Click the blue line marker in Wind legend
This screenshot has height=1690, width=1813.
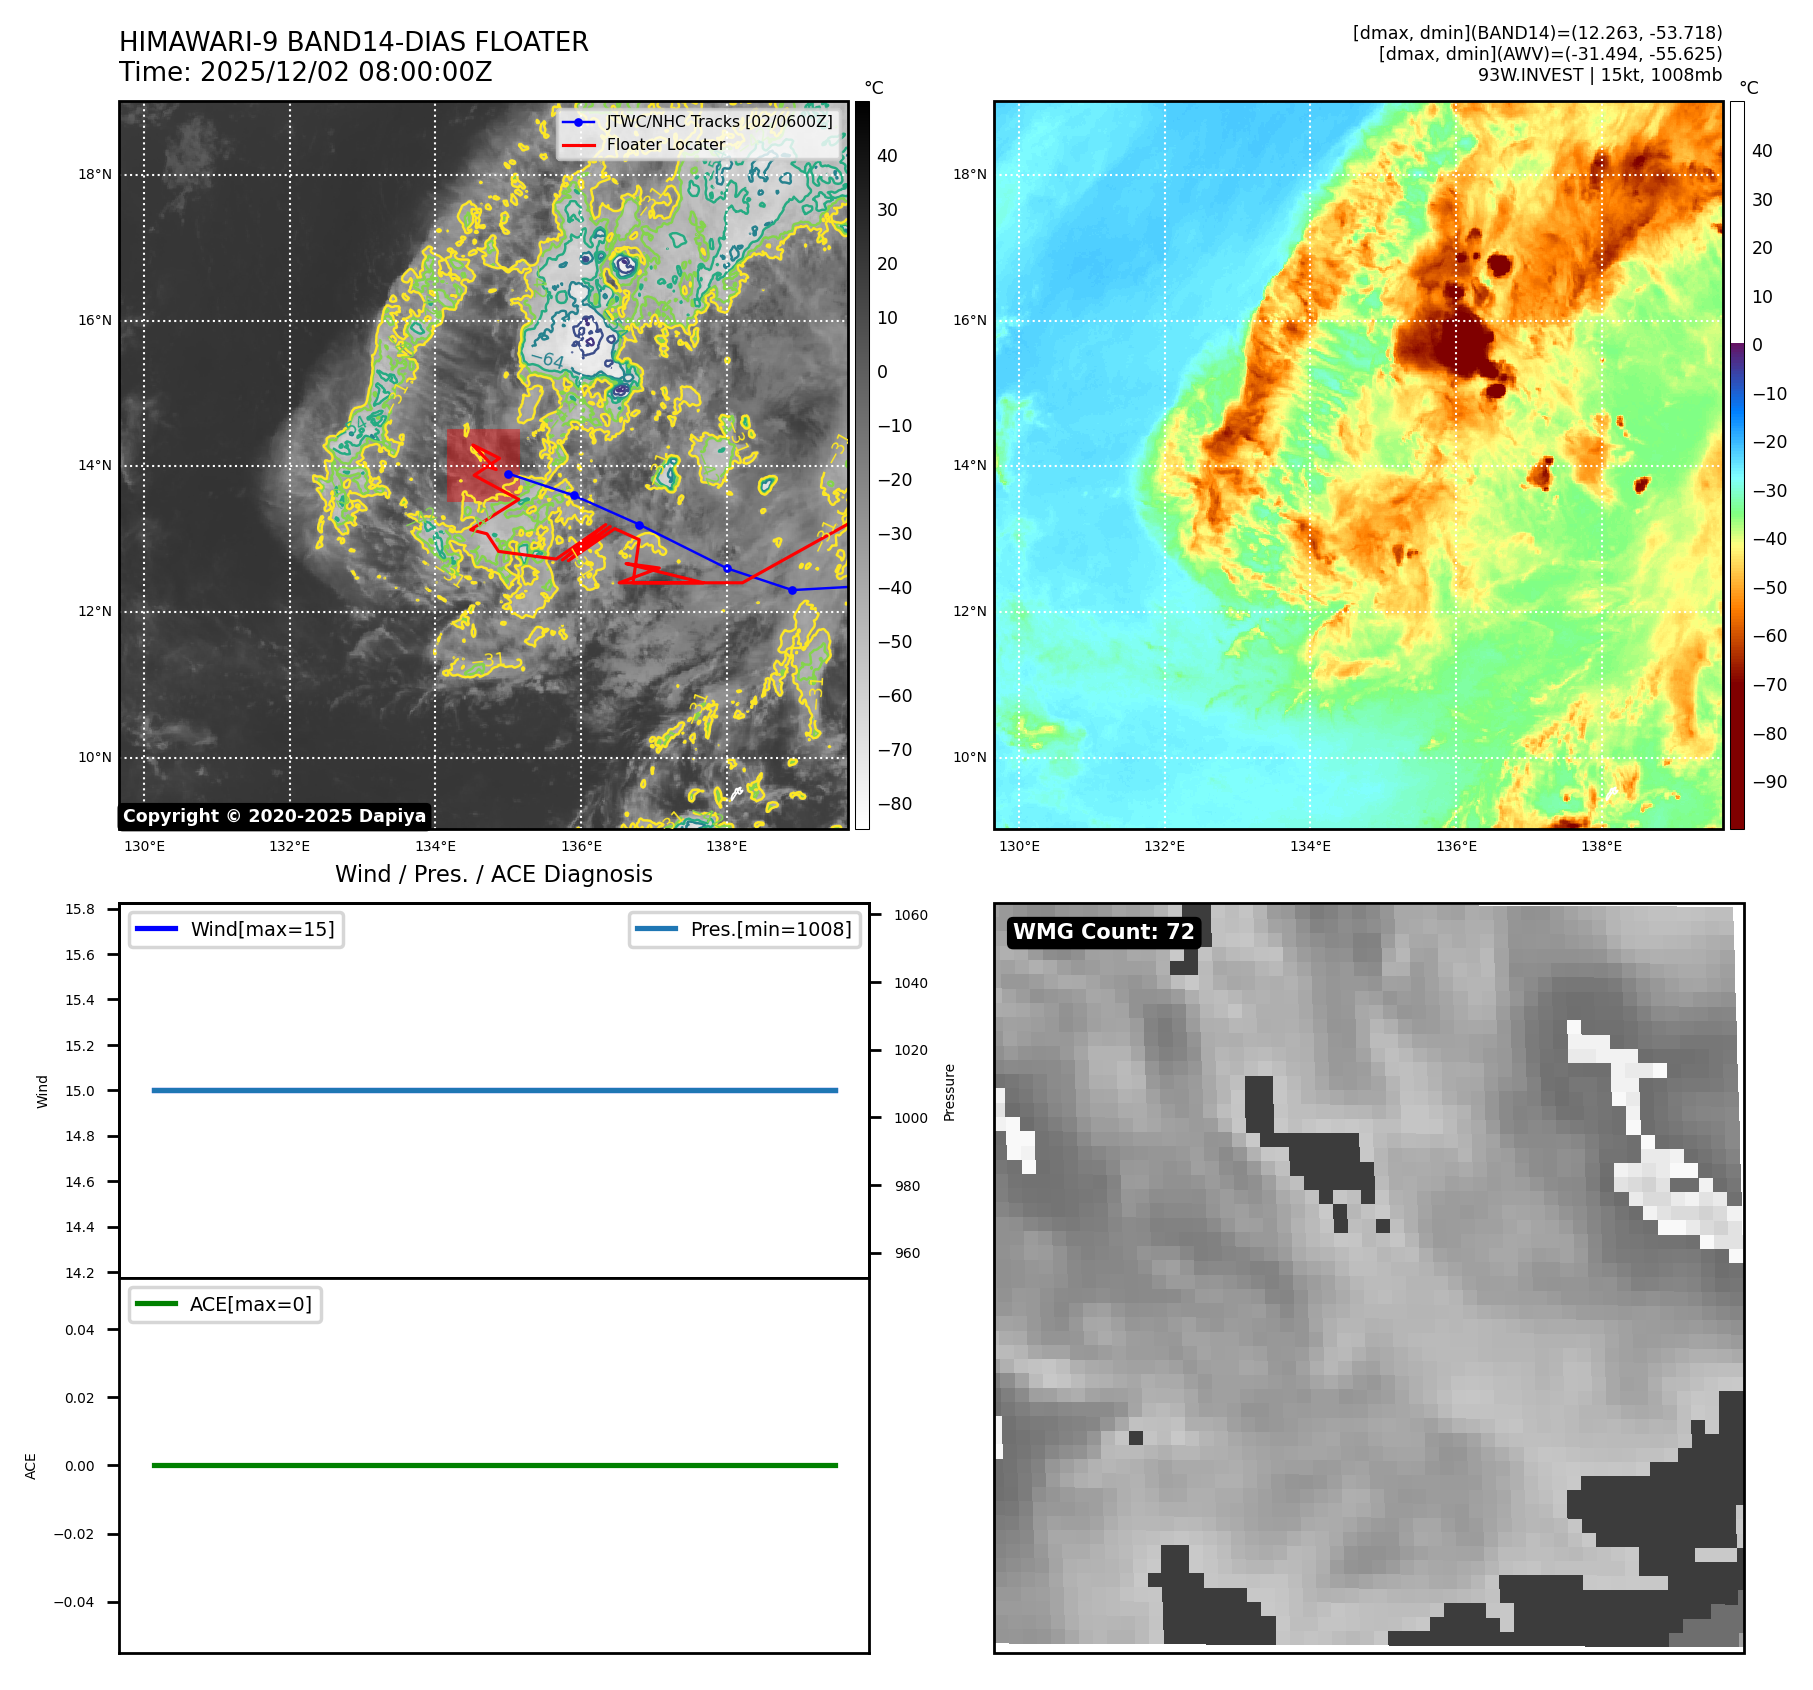[x=155, y=929]
